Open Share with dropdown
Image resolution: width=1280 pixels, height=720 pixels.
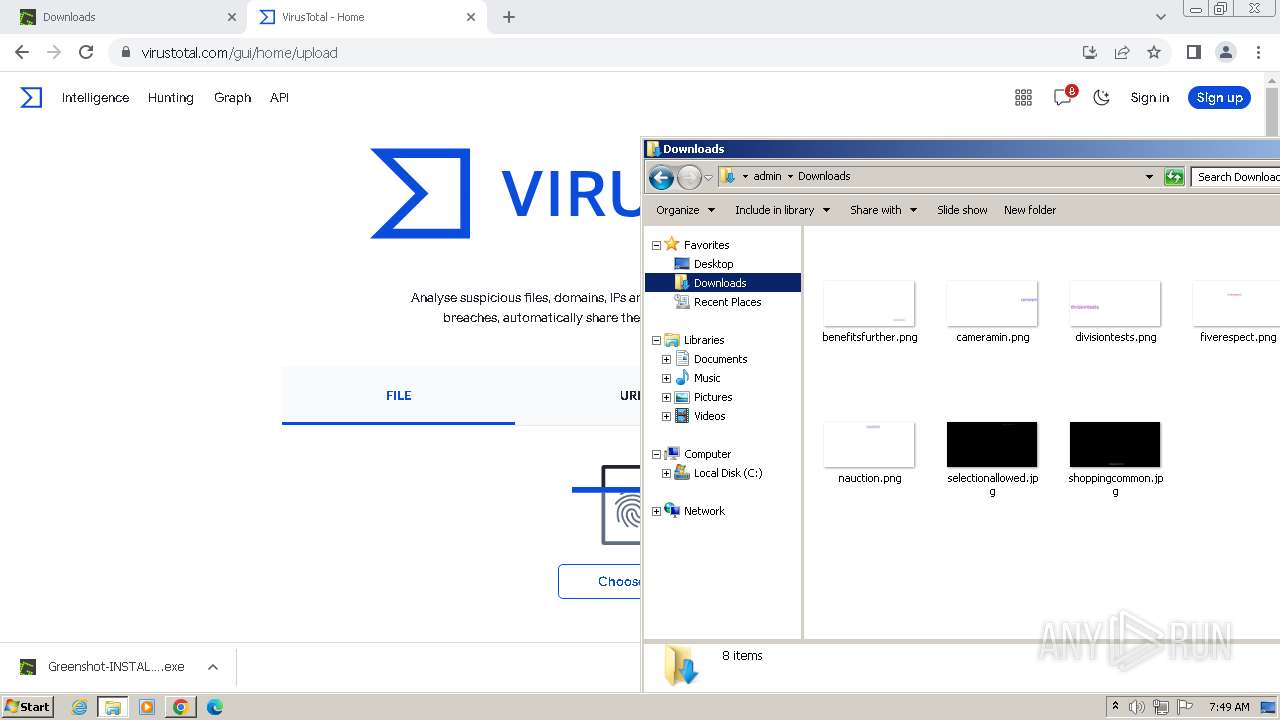coord(884,210)
